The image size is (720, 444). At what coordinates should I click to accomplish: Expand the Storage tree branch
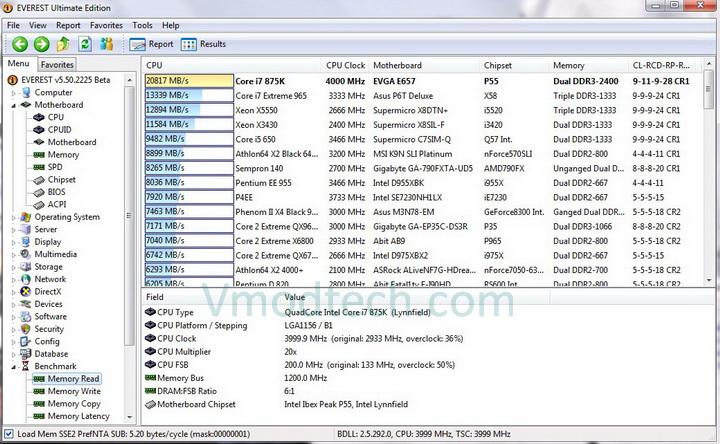pyautogui.click(x=13, y=267)
